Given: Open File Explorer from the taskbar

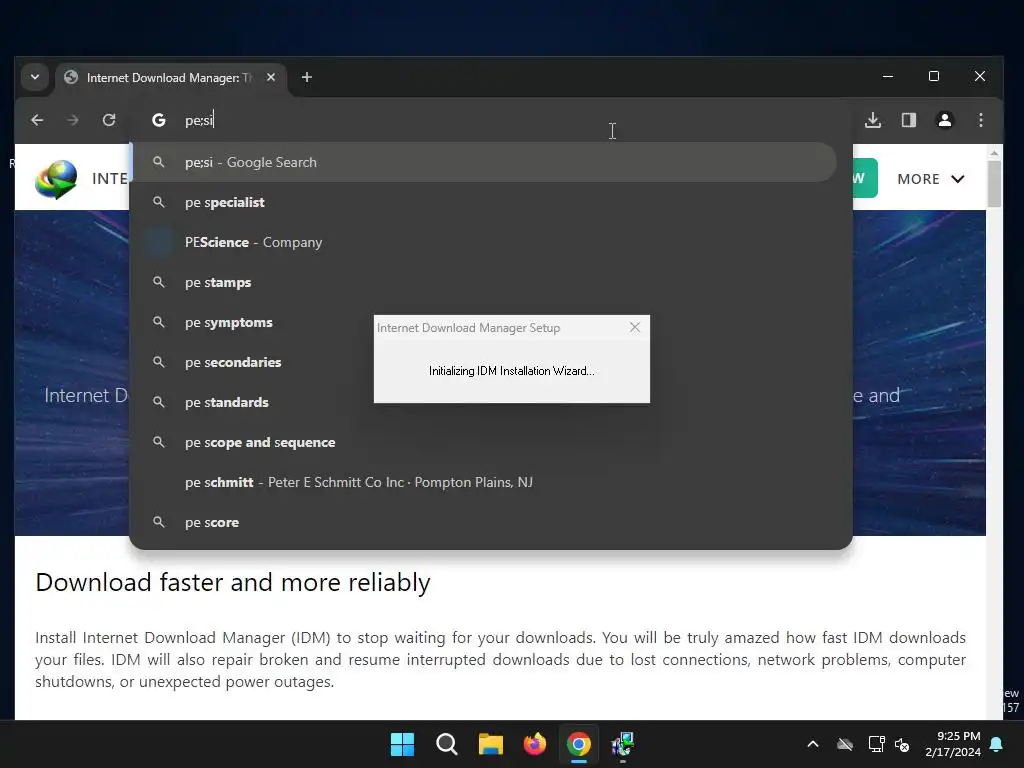Looking at the screenshot, I should [490, 744].
